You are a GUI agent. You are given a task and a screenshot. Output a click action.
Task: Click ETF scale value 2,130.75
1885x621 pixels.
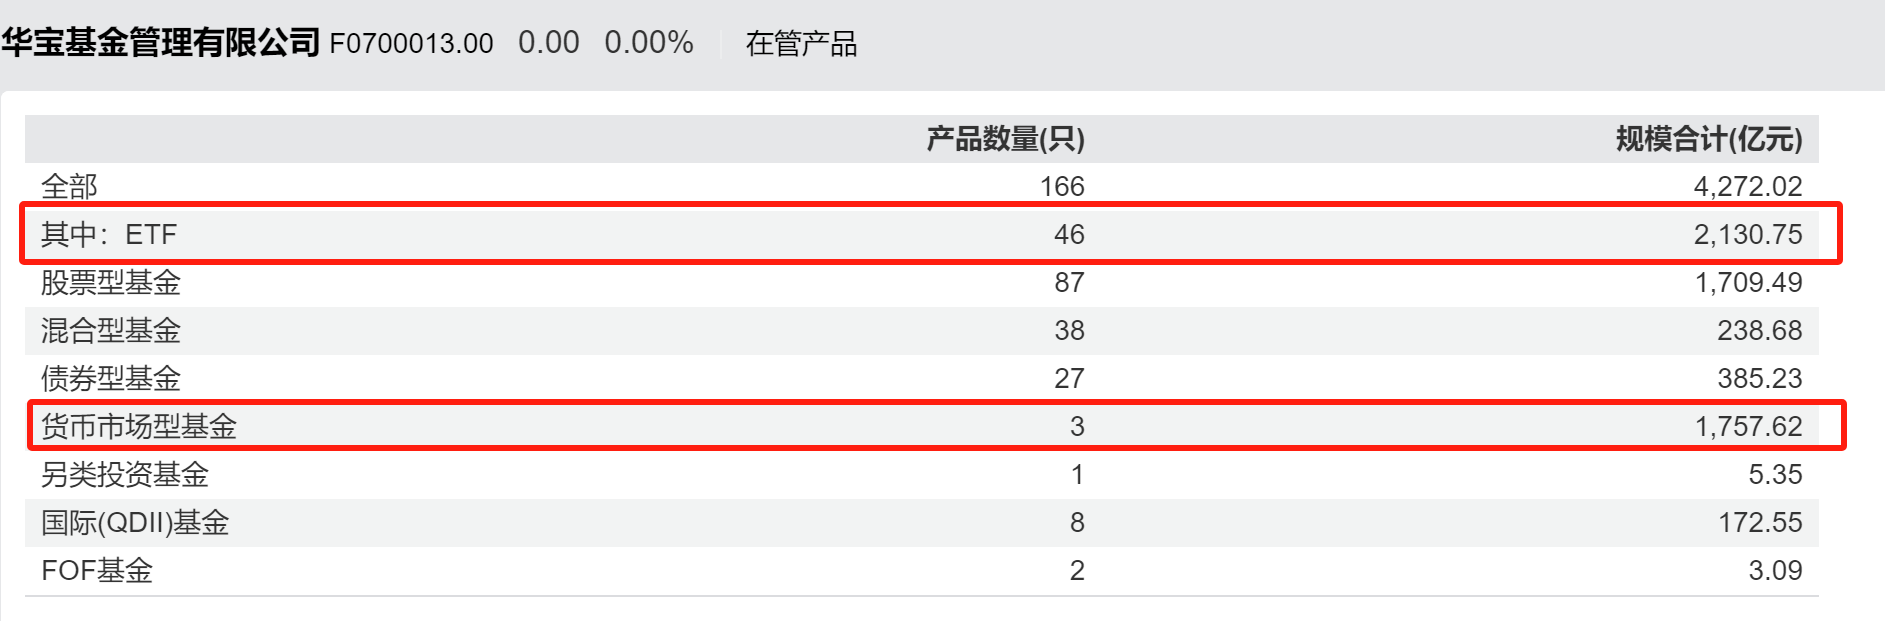tap(1747, 235)
